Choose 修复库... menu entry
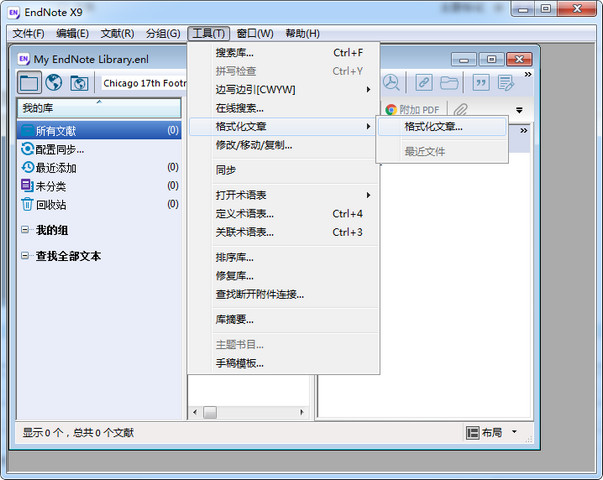The image size is (603, 480). (283, 276)
